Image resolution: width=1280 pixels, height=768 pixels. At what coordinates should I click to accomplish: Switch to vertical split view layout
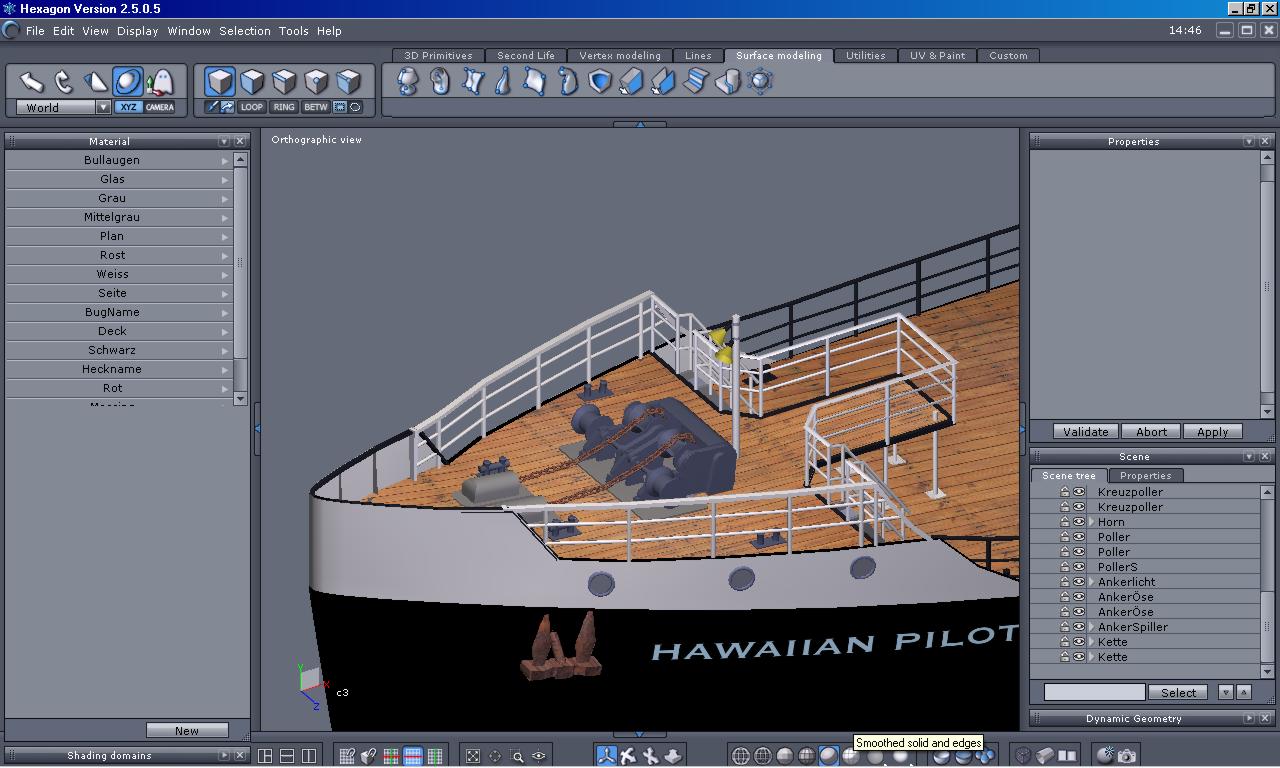(309, 756)
